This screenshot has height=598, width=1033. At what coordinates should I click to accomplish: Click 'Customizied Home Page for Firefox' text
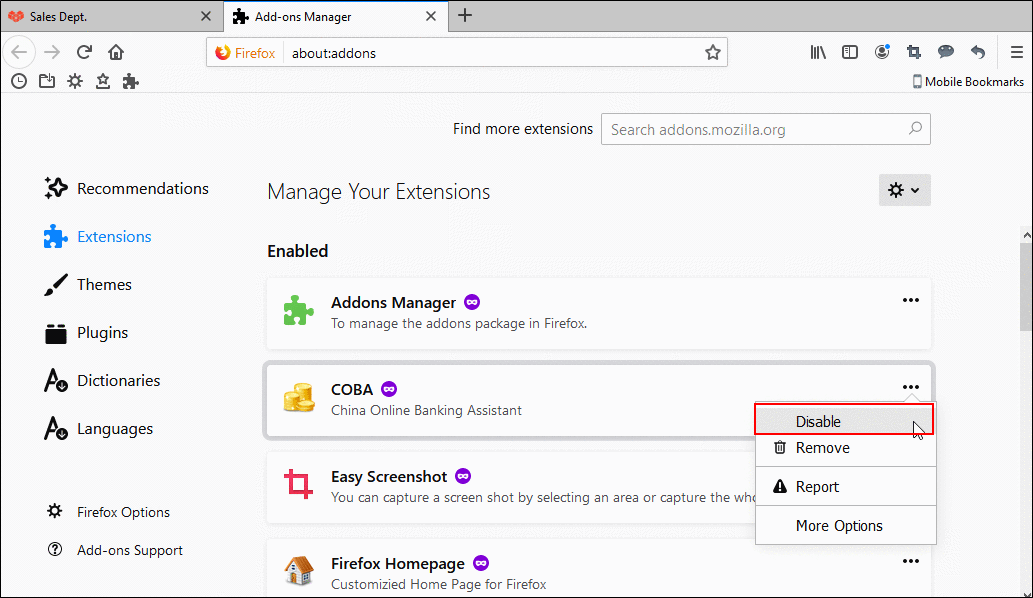pos(439,584)
